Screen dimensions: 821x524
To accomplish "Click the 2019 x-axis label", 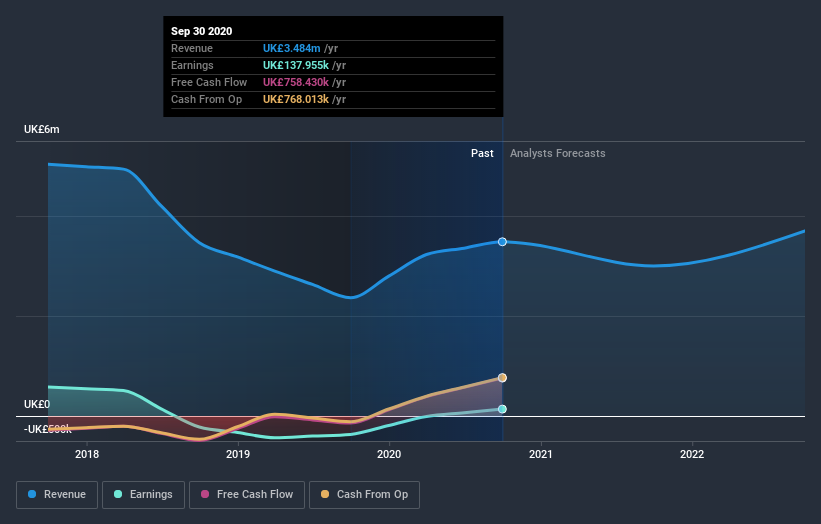I will (x=238, y=454).
